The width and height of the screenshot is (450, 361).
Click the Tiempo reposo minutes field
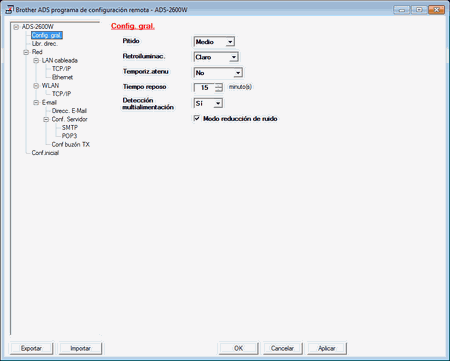click(204, 87)
